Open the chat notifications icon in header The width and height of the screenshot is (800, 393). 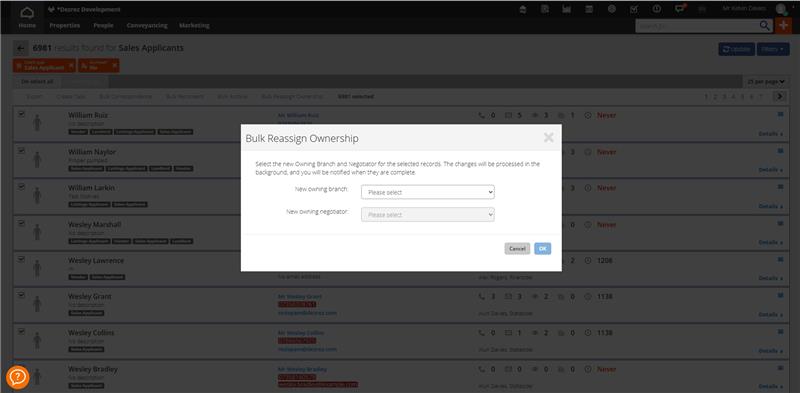point(679,9)
